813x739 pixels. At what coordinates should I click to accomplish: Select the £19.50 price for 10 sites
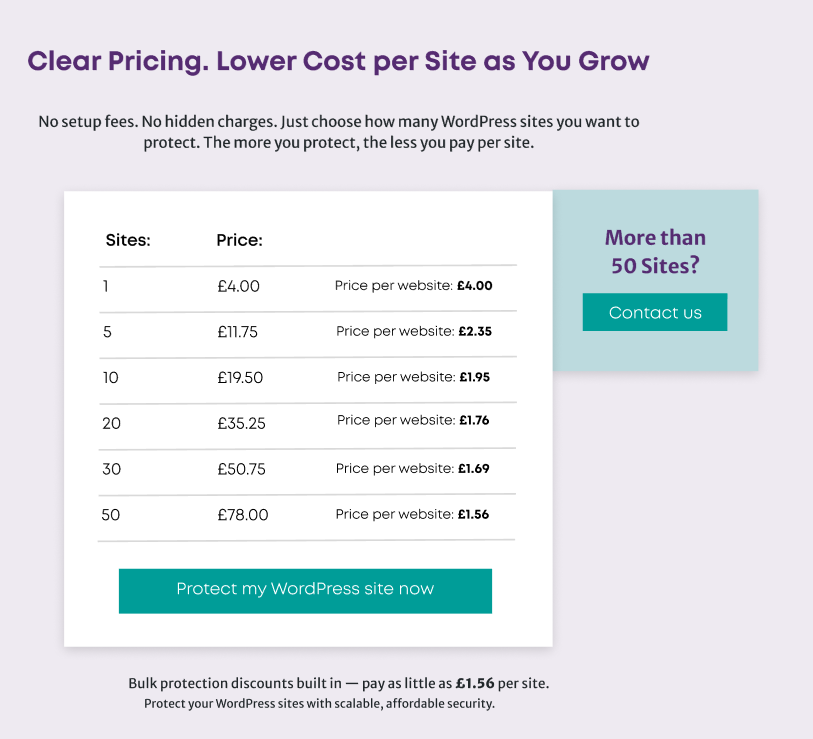(240, 378)
